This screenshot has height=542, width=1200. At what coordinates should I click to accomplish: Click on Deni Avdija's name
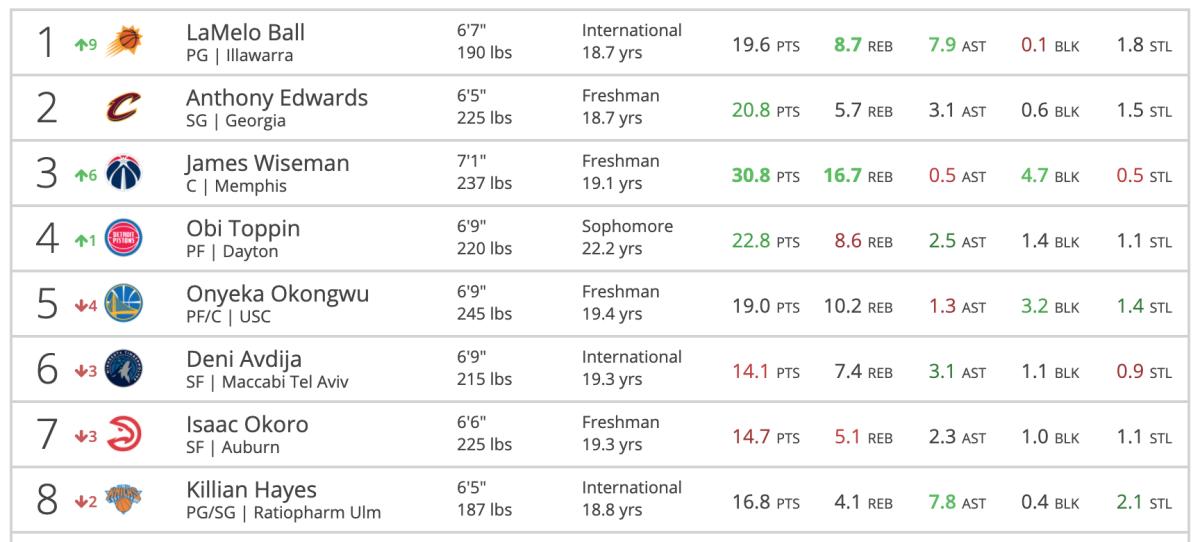click(x=244, y=359)
